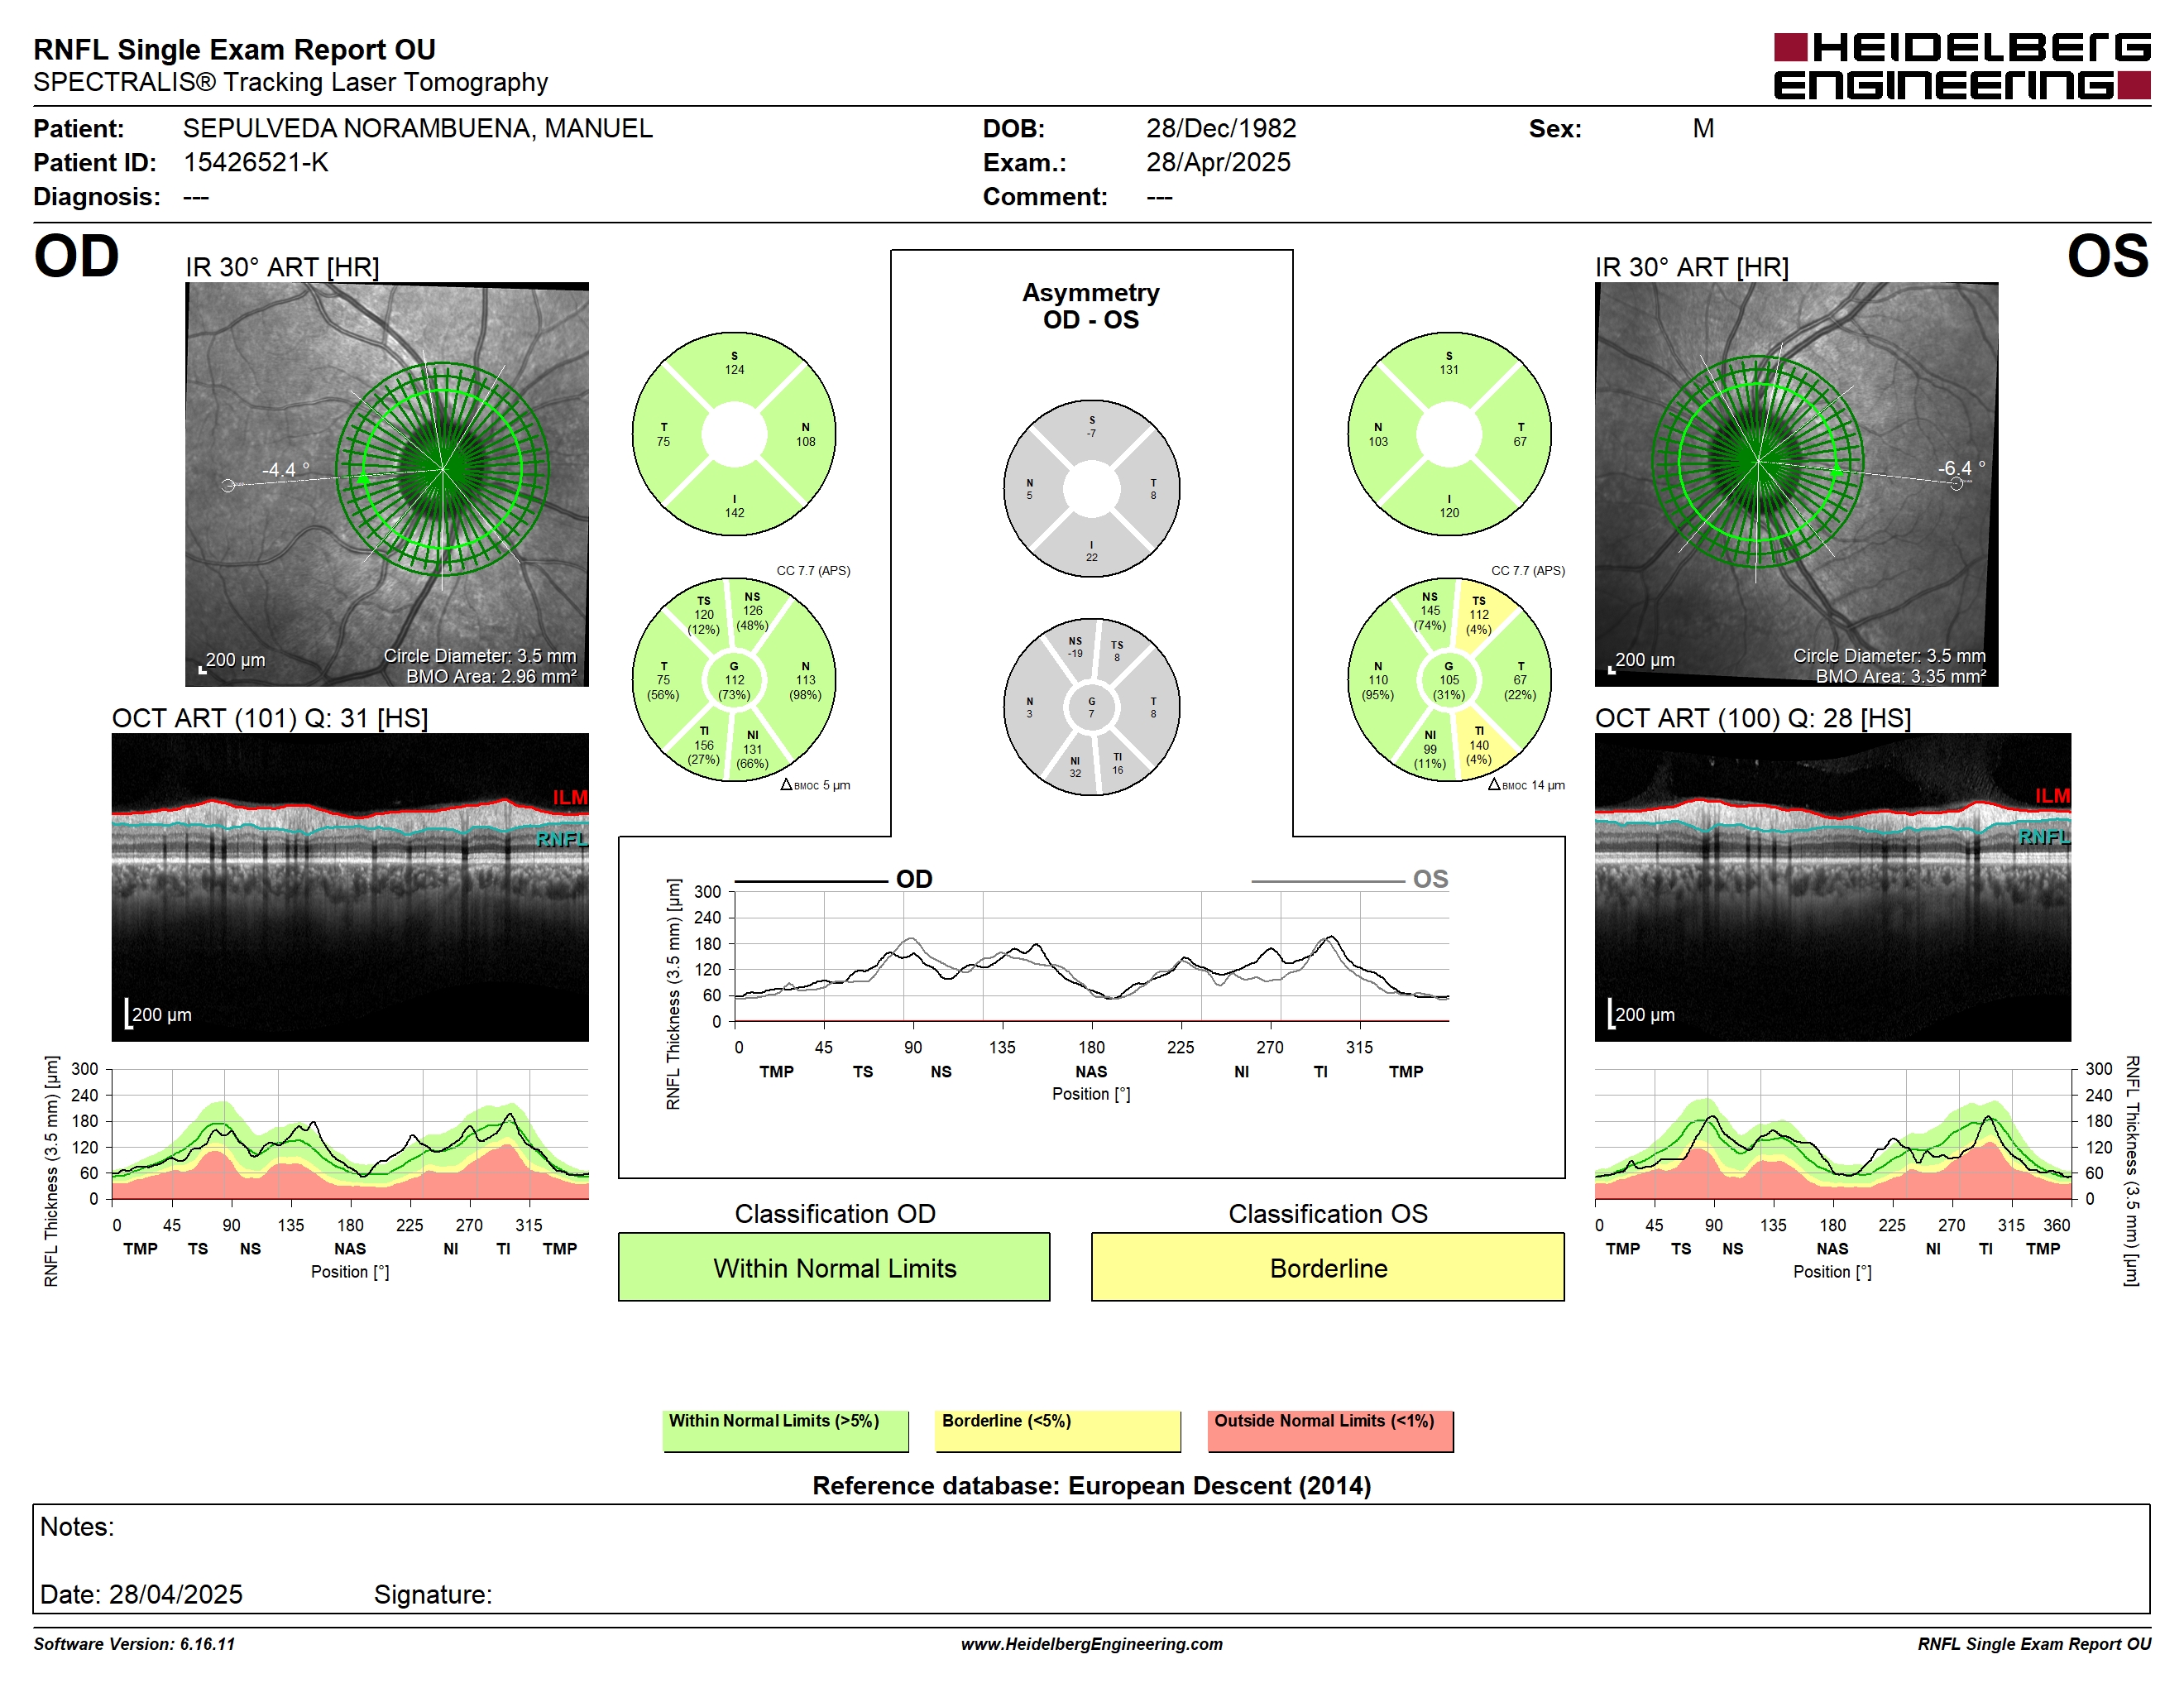Click the OD BMO Area 2.96 mm² label
The height and width of the screenshot is (1688, 2184).
click(x=490, y=676)
